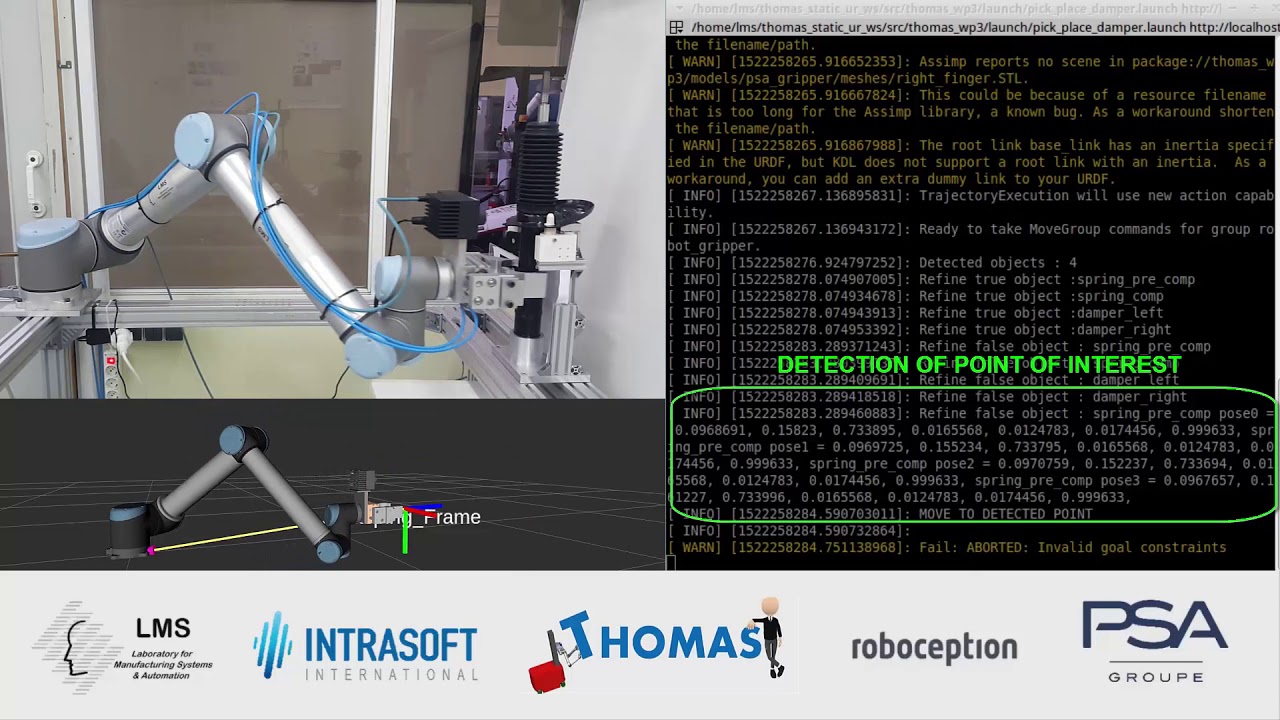Click 'Refine true object :spring_comp' line
Screen dimensions: 1280x720
[x=915, y=296]
